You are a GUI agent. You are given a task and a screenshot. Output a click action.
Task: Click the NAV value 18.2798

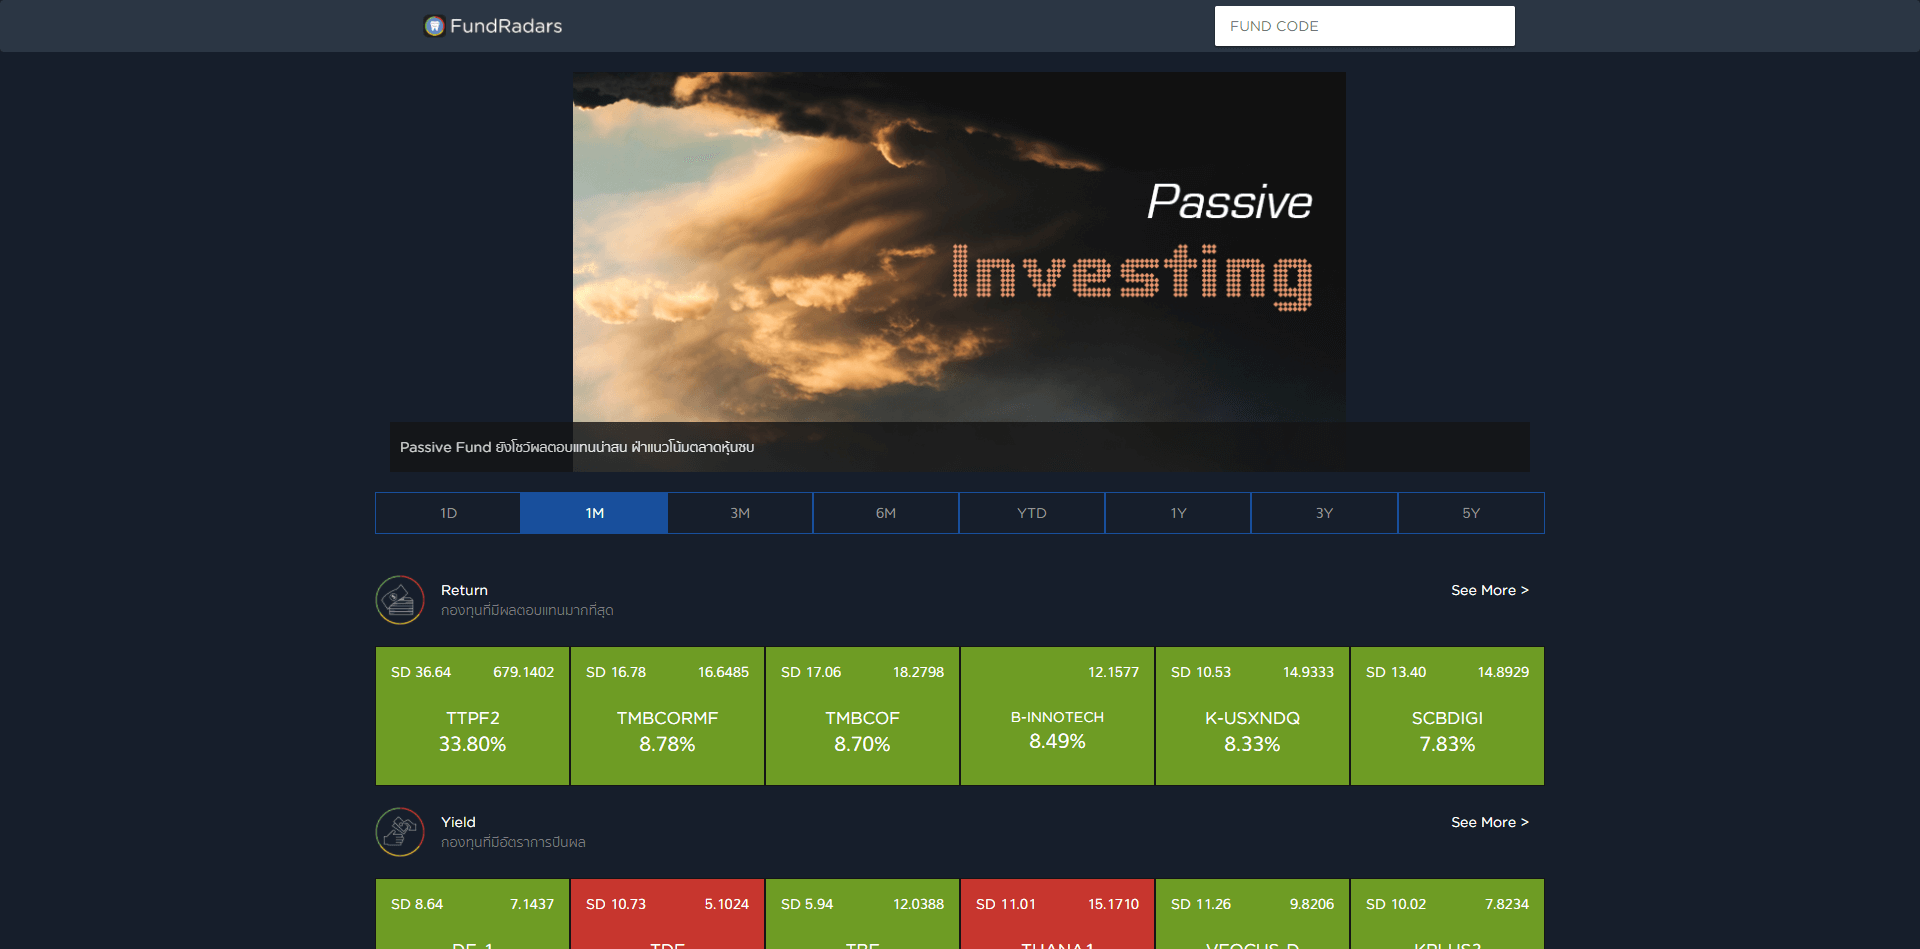tap(918, 672)
